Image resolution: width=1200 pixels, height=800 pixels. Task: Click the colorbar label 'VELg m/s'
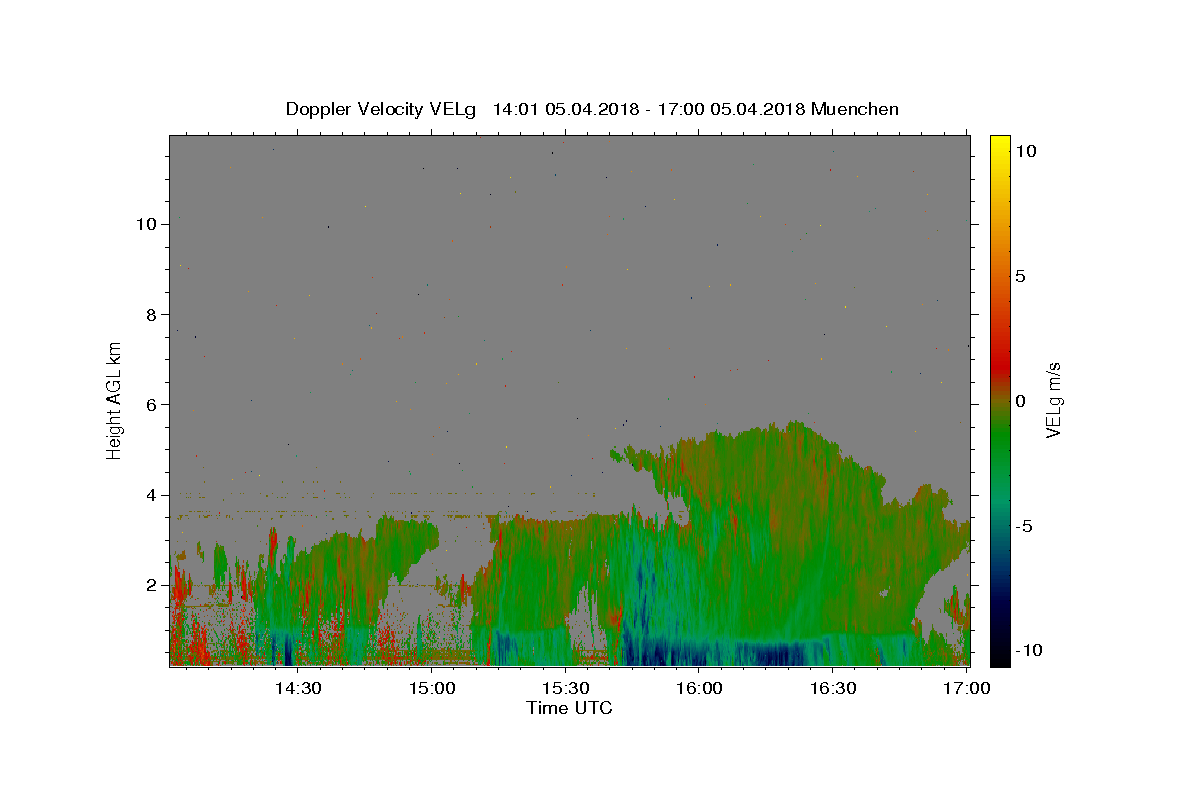tap(1053, 400)
